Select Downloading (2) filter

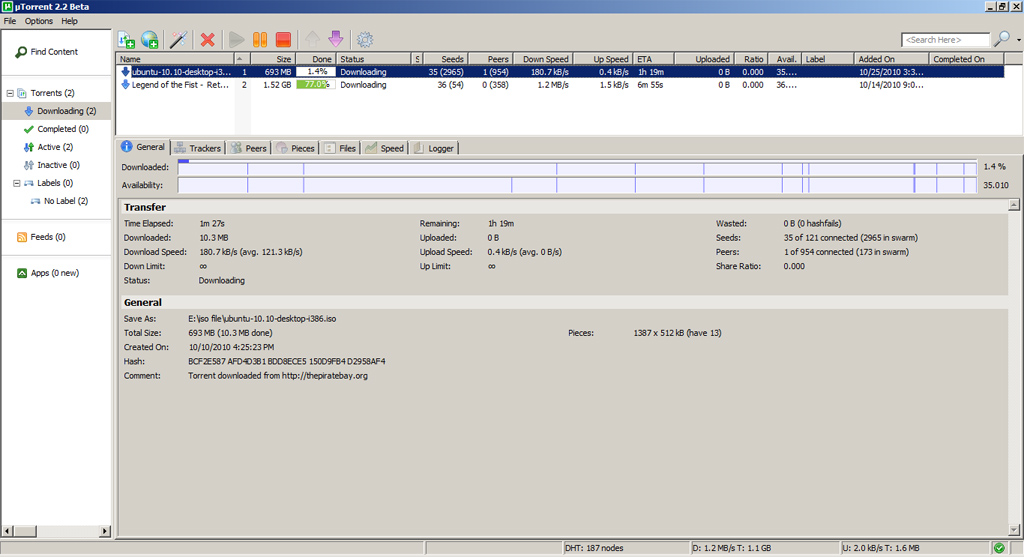[x=60, y=111]
